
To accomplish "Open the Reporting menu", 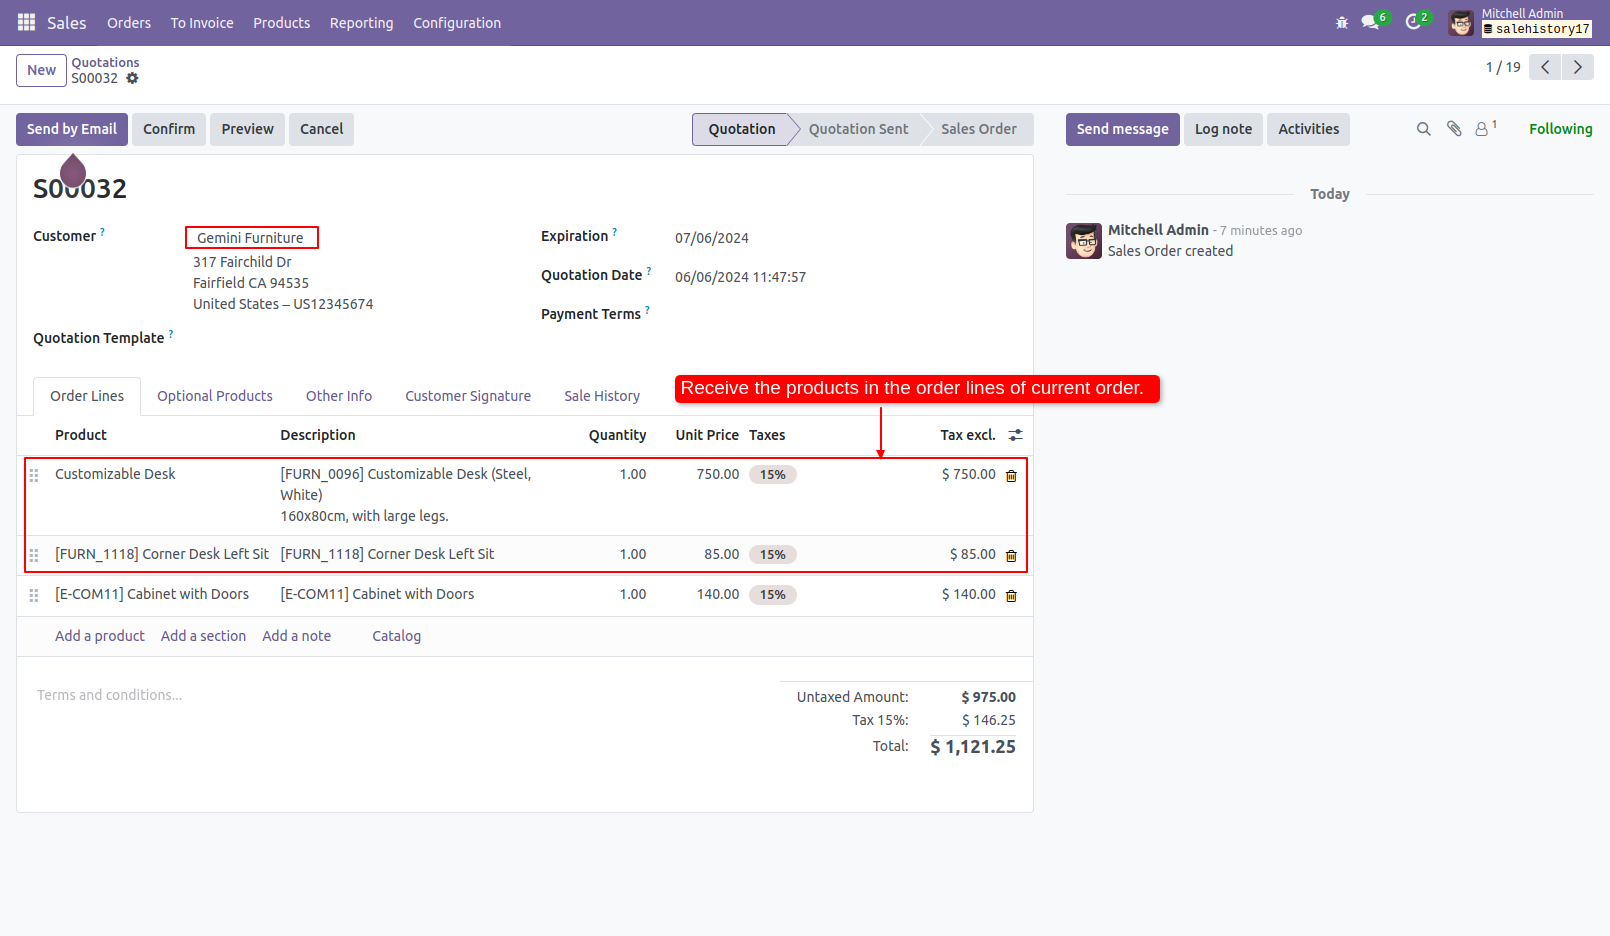I will tap(361, 22).
